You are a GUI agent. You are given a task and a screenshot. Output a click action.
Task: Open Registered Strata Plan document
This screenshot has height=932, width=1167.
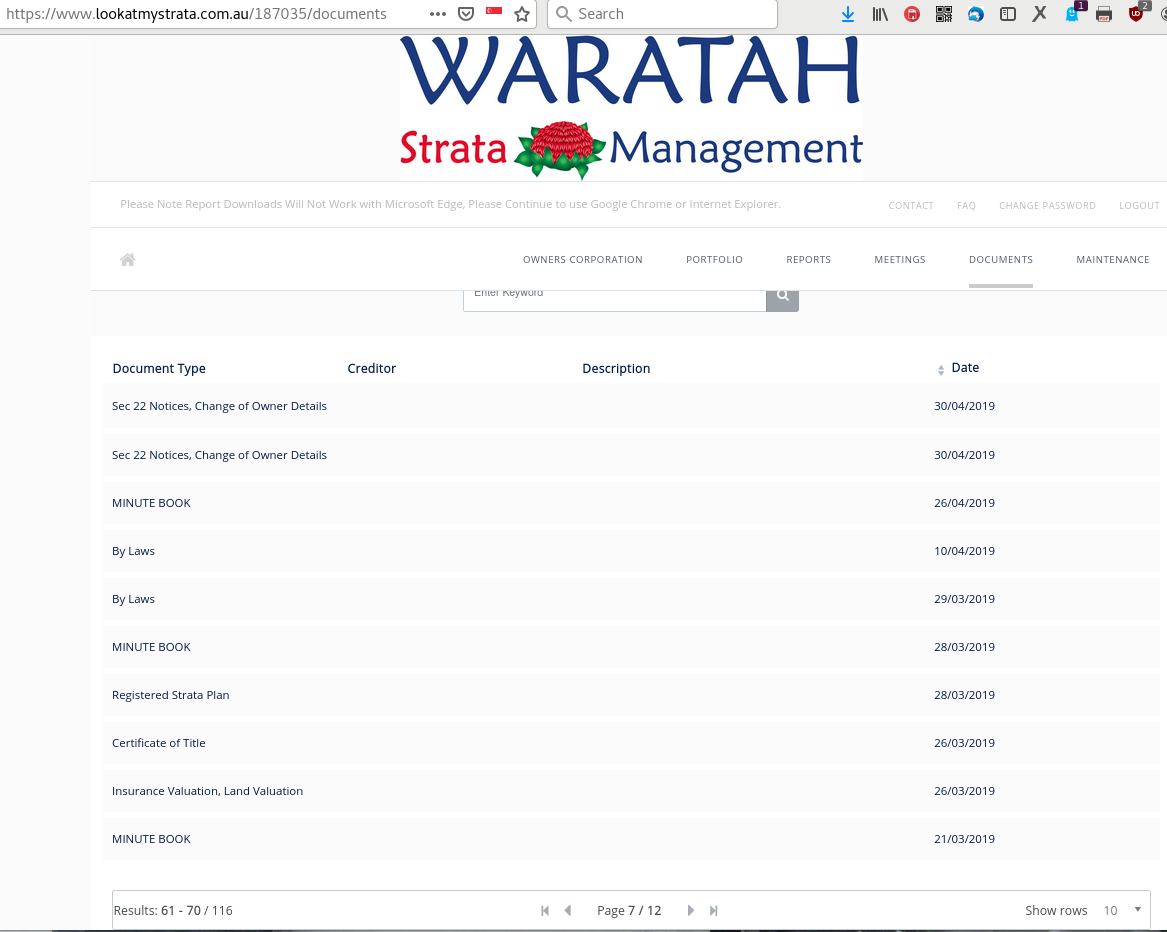click(x=631, y=695)
